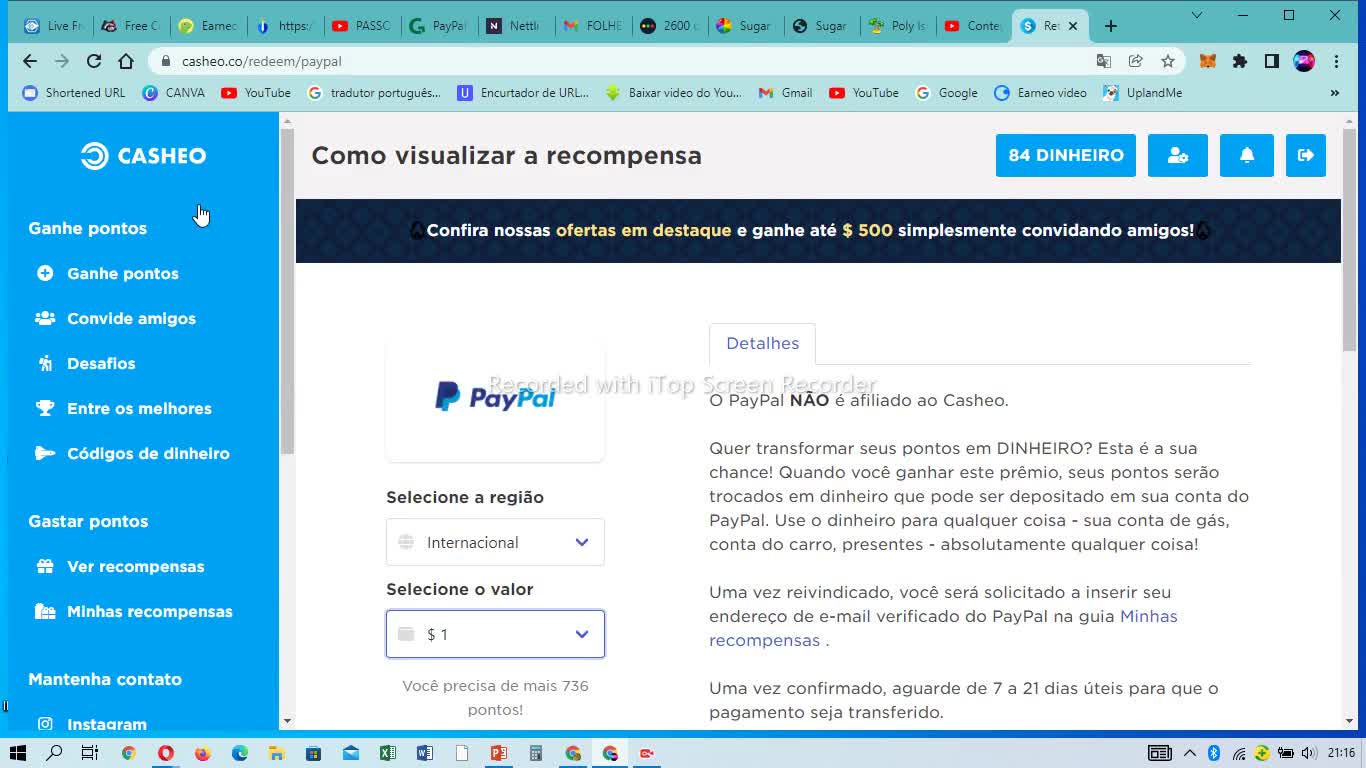
Task: Show hidden bookmarks with the double chevron
Action: tap(1335, 93)
